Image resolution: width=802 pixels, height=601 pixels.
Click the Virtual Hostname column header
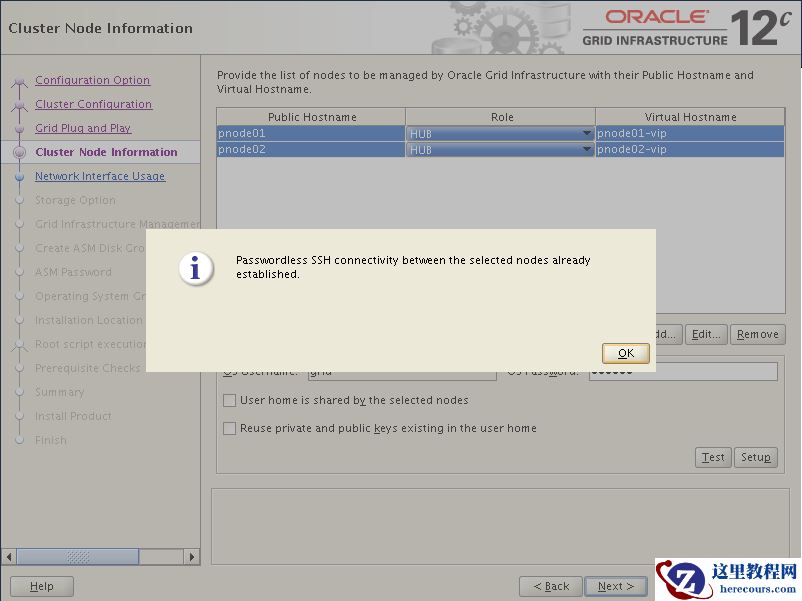coord(690,117)
